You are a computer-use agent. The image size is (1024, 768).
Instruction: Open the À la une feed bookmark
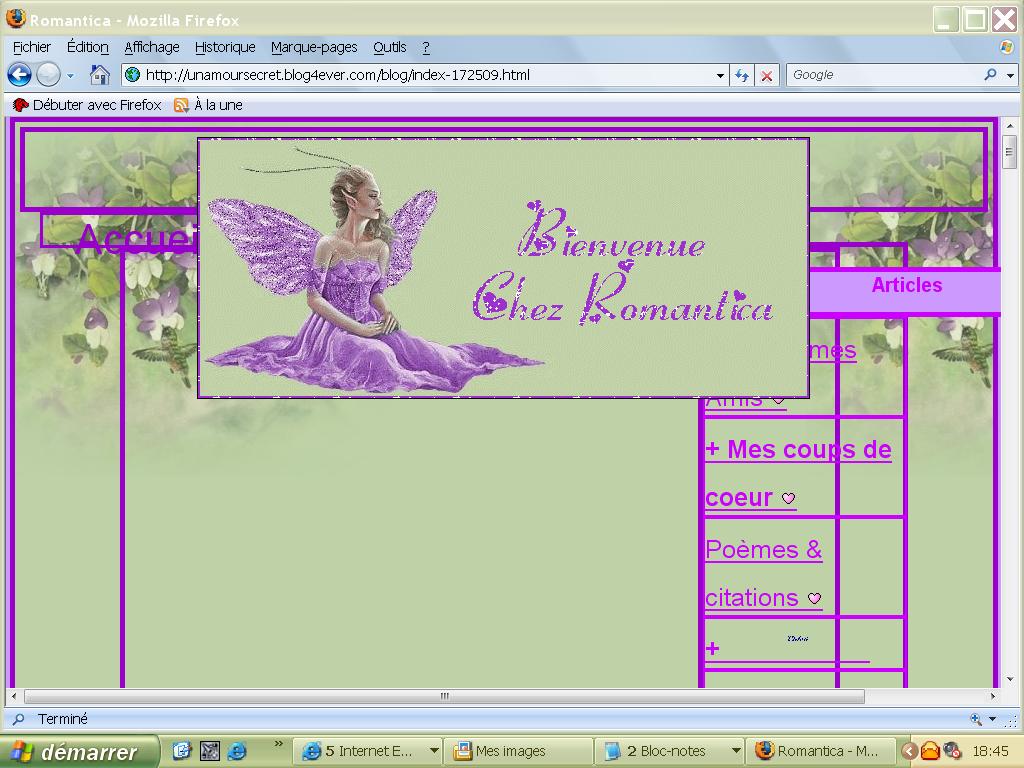(209, 104)
